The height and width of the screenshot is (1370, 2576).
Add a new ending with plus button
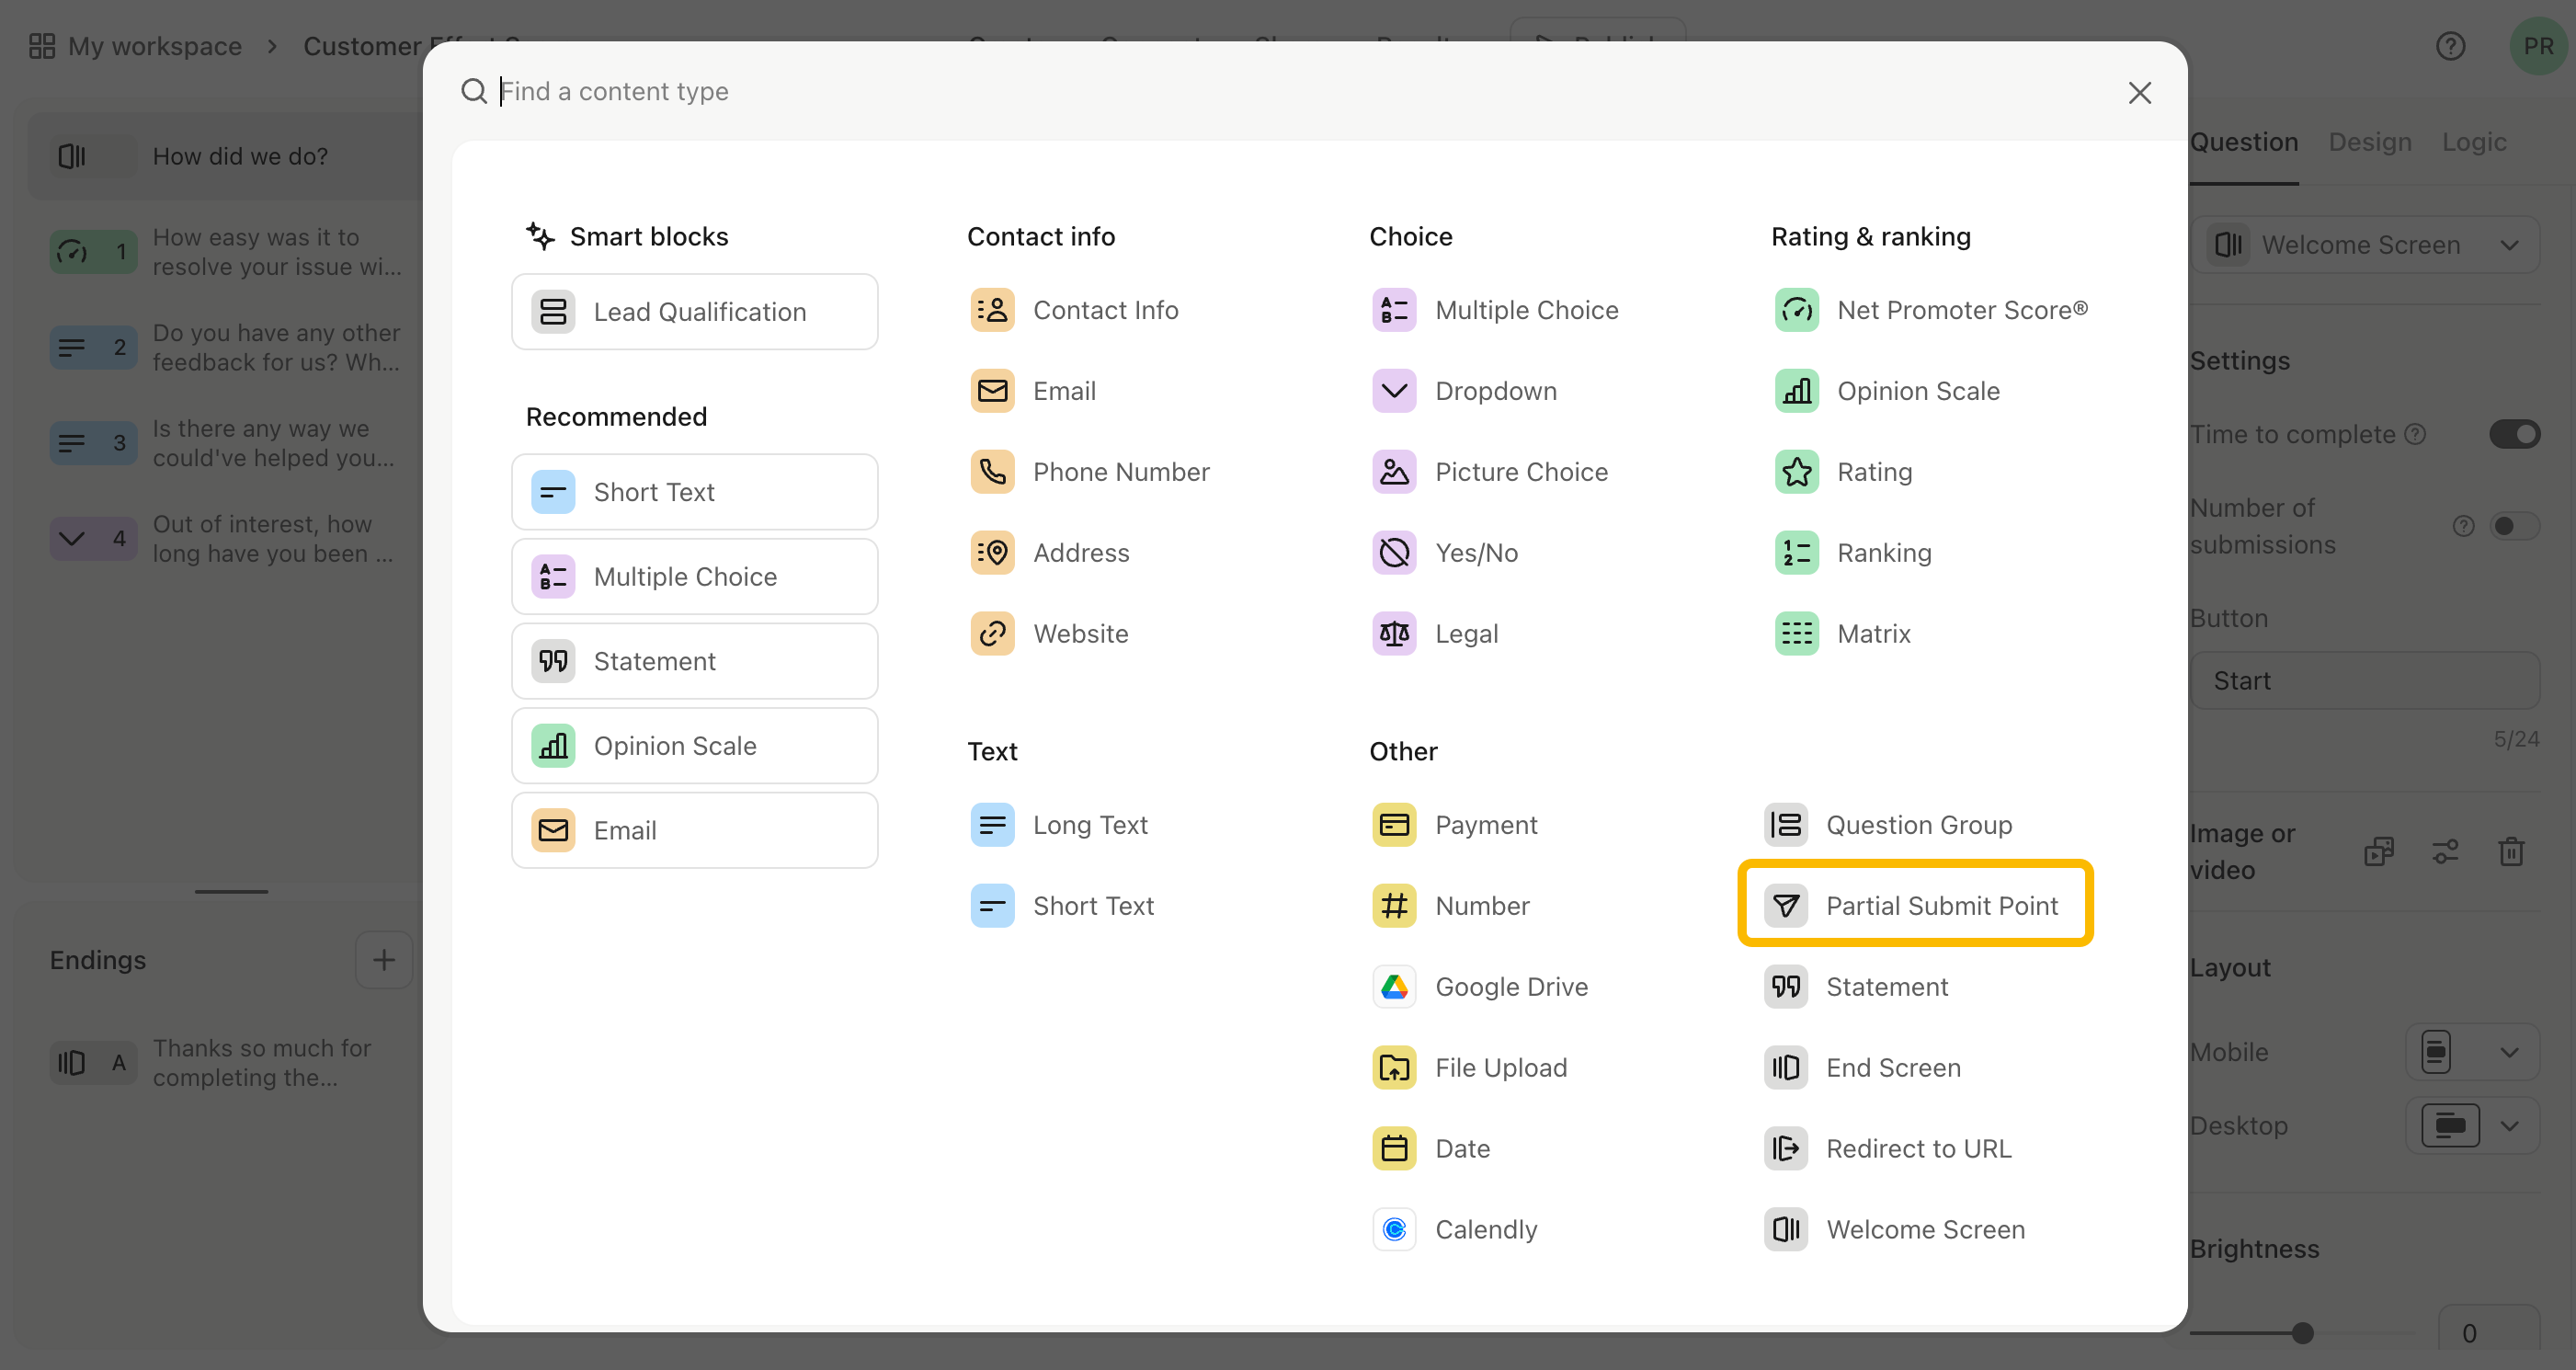point(384,960)
